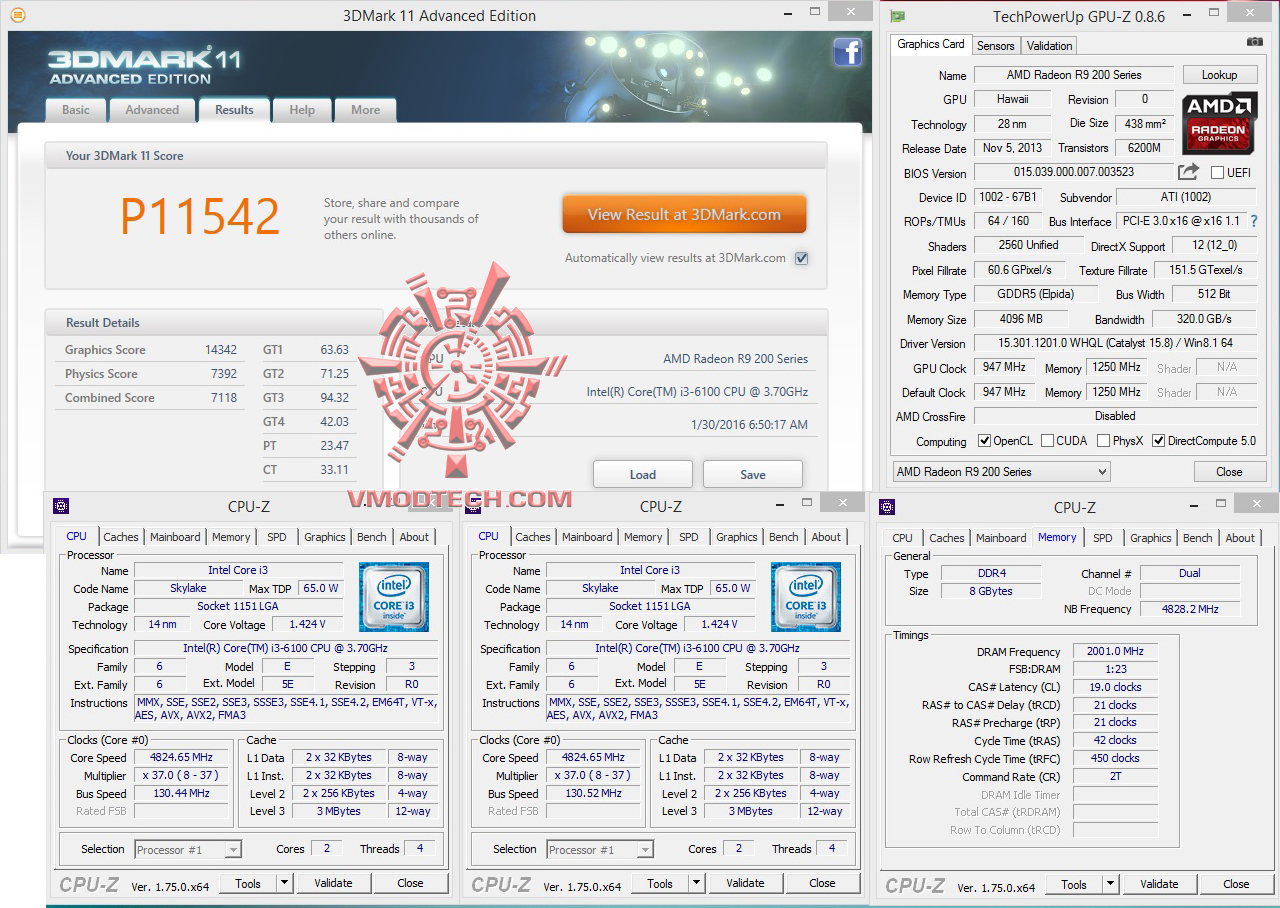Open the Advanced tab in 3DMark 11

[x=152, y=110]
